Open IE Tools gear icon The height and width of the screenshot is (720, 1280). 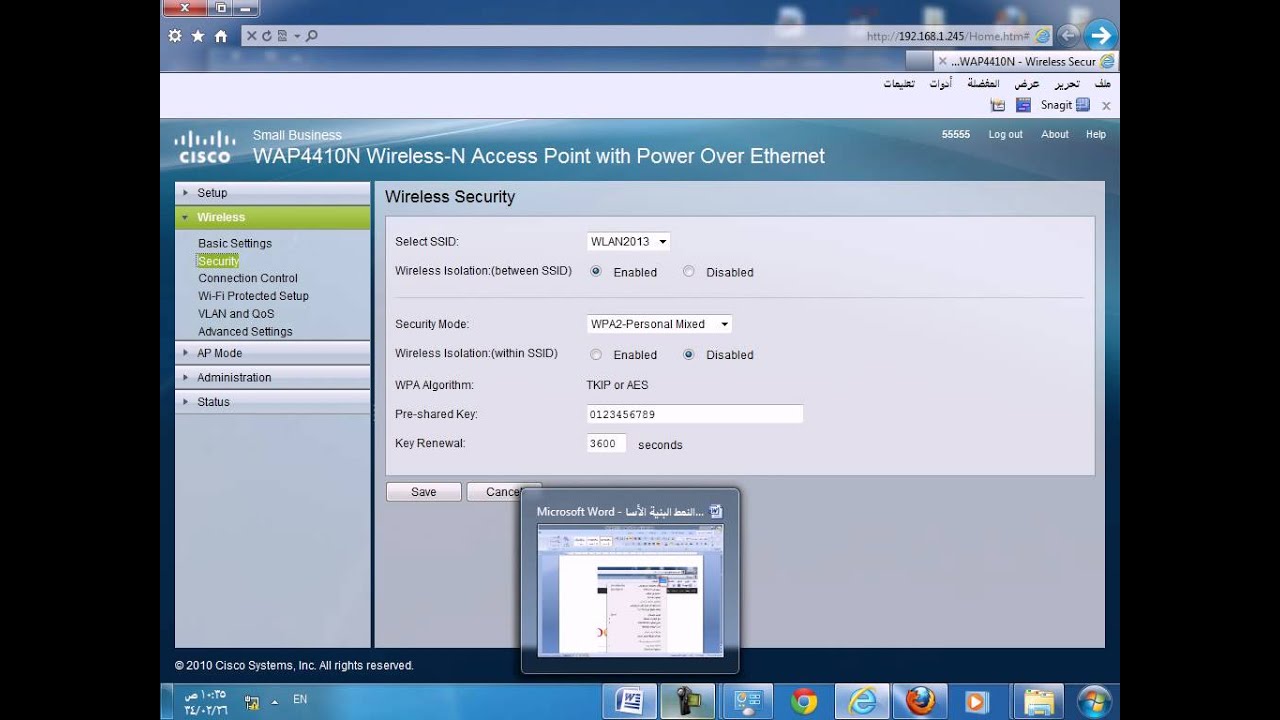point(175,36)
